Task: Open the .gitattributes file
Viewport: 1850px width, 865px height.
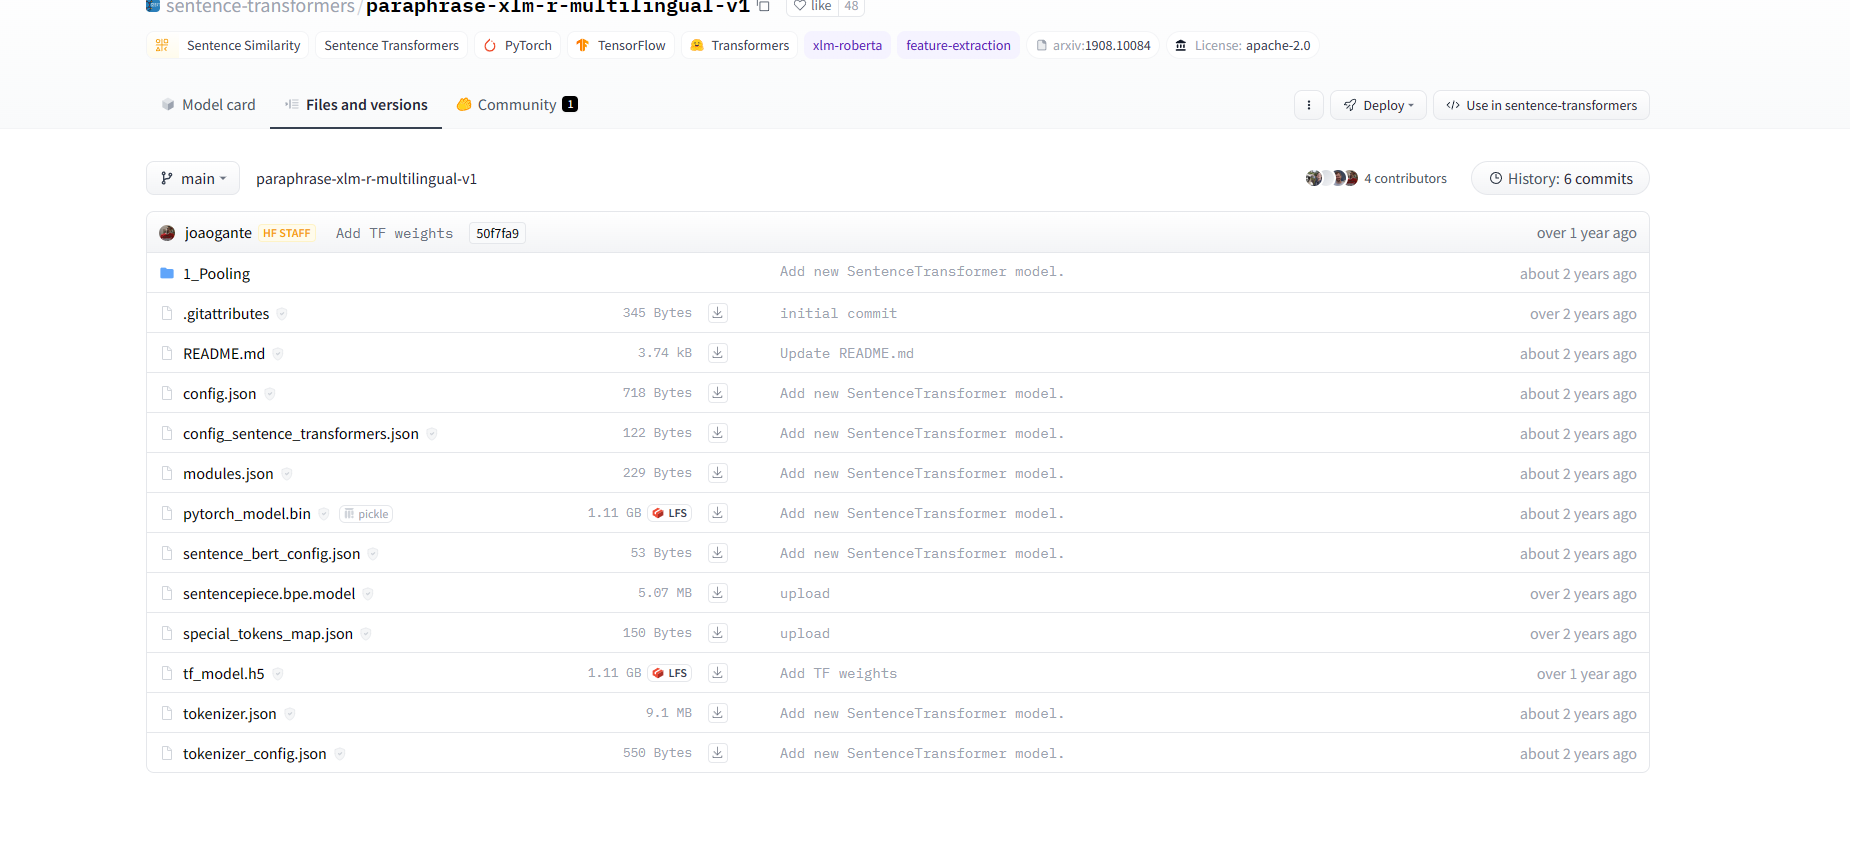Action: pyautogui.click(x=226, y=313)
